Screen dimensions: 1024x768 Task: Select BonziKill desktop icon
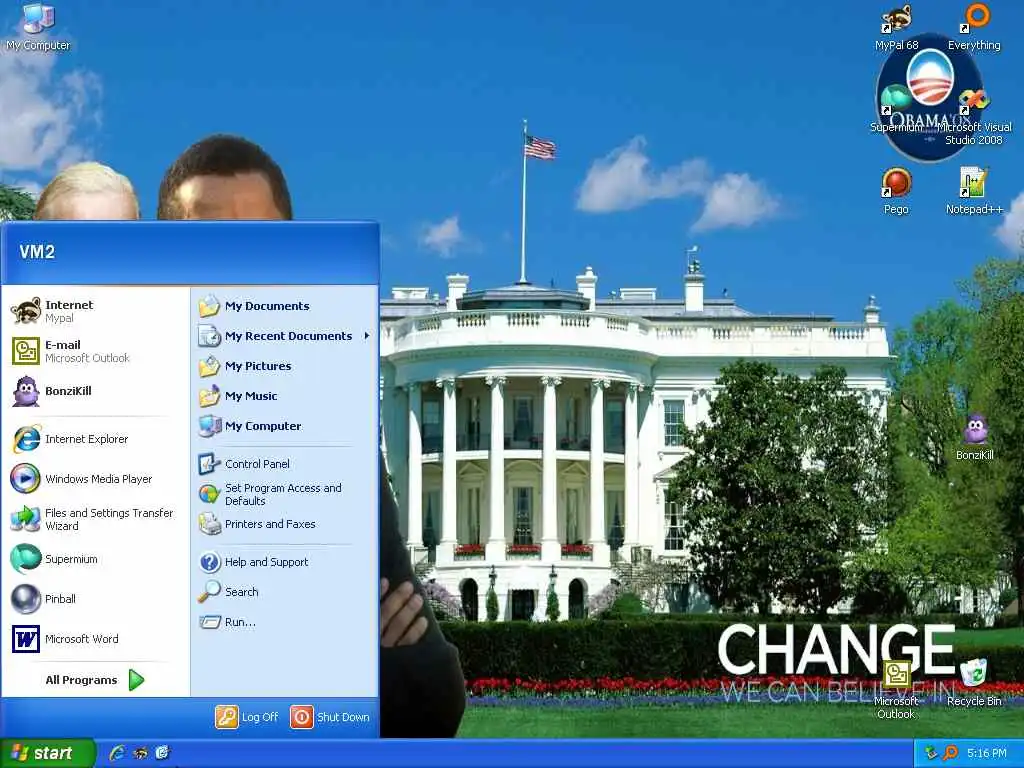(x=974, y=437)
